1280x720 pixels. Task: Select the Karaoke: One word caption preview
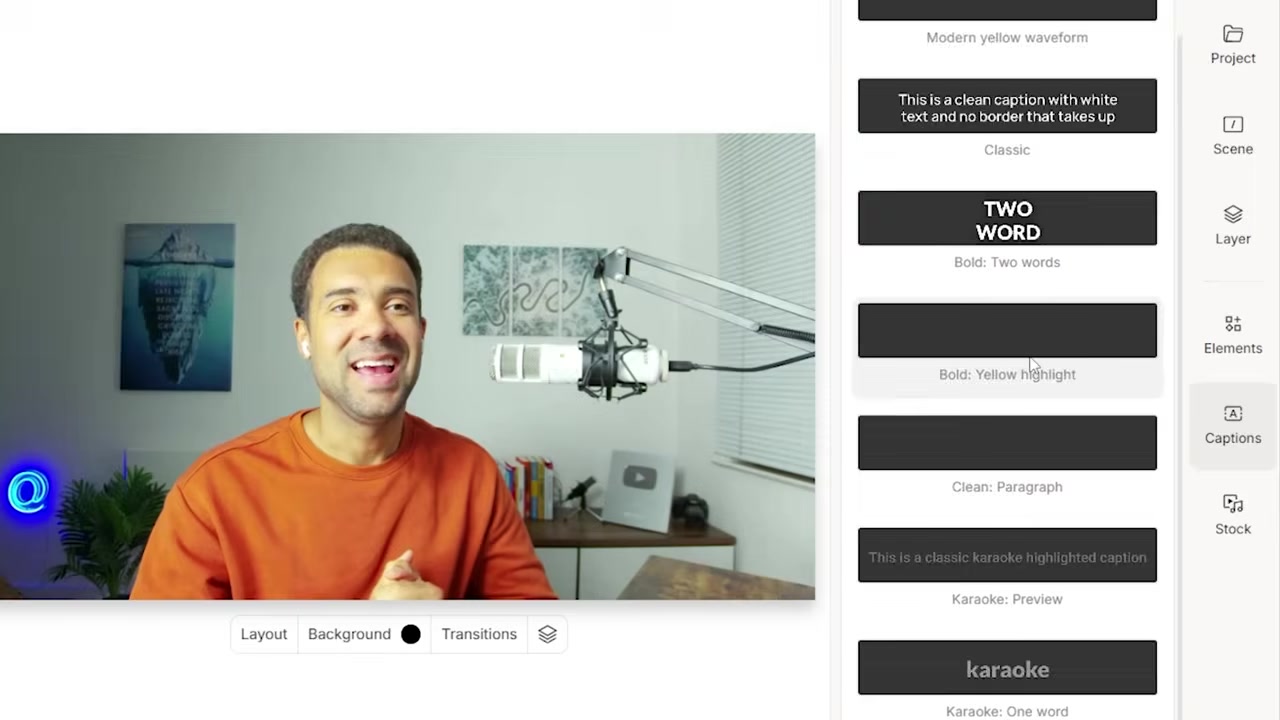(1007, 667)
